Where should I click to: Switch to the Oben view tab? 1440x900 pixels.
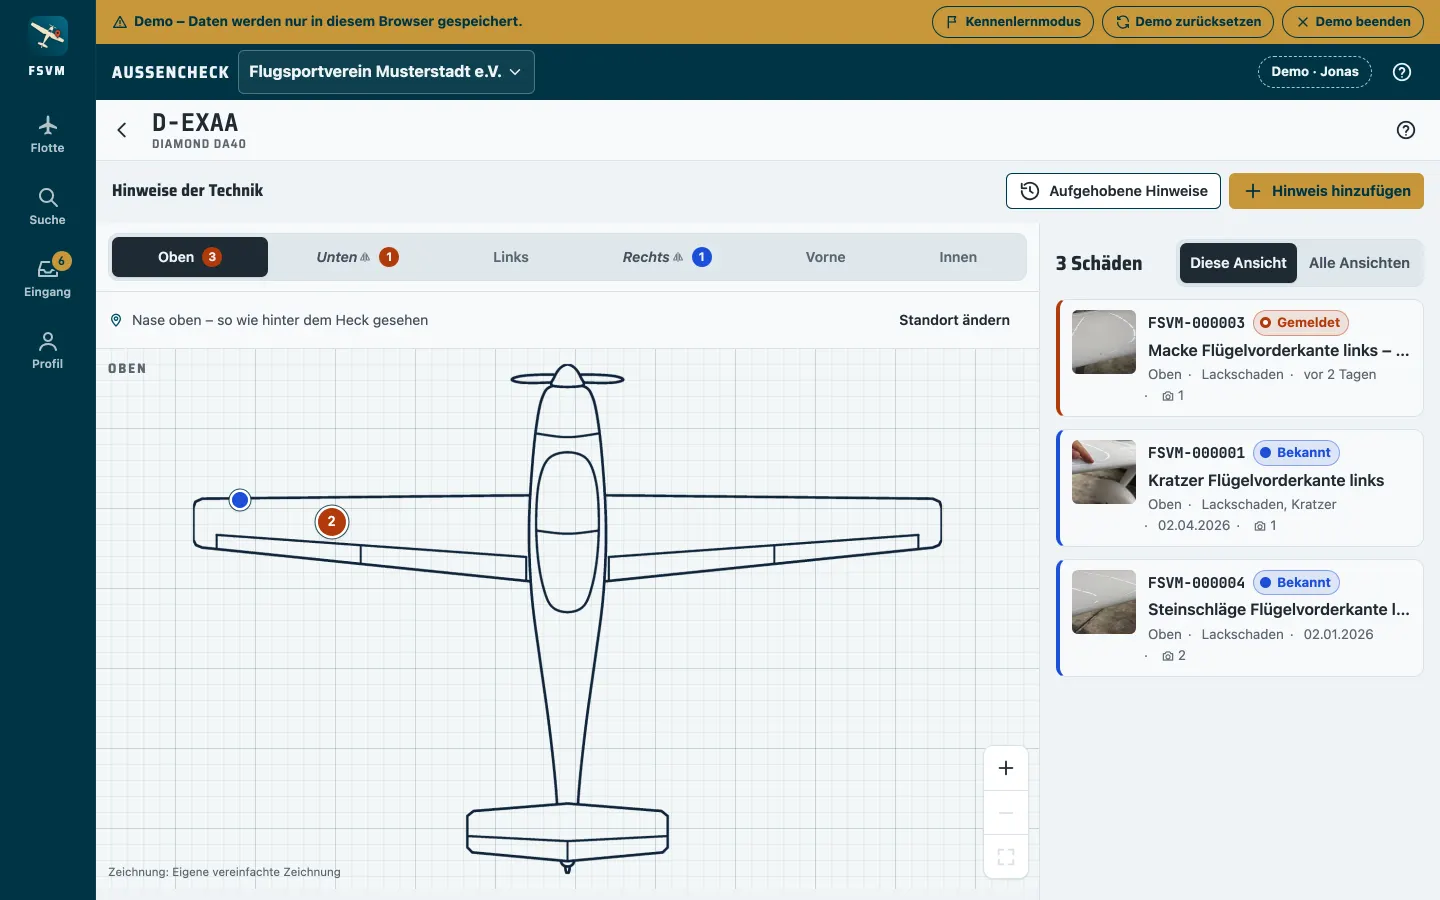point(190,257)
